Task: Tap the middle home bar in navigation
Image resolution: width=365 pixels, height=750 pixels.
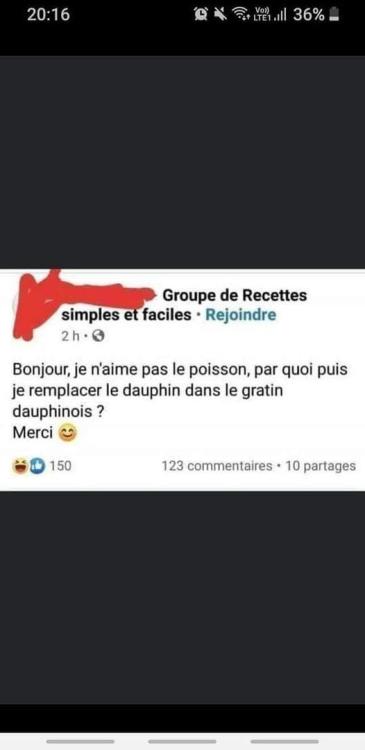Action: 182,741
